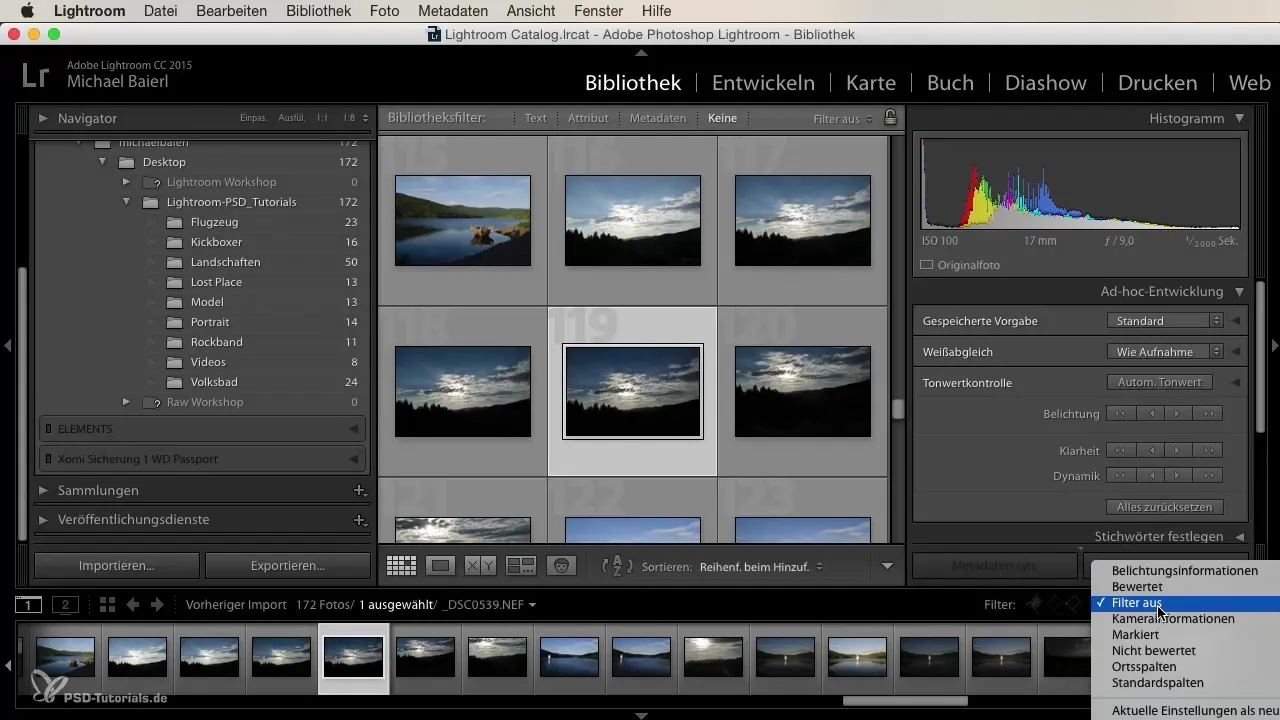Choose Nicht bewertet filter preset
Image resolution: width=1280 pixels, height=720 pixels.
1153,651
